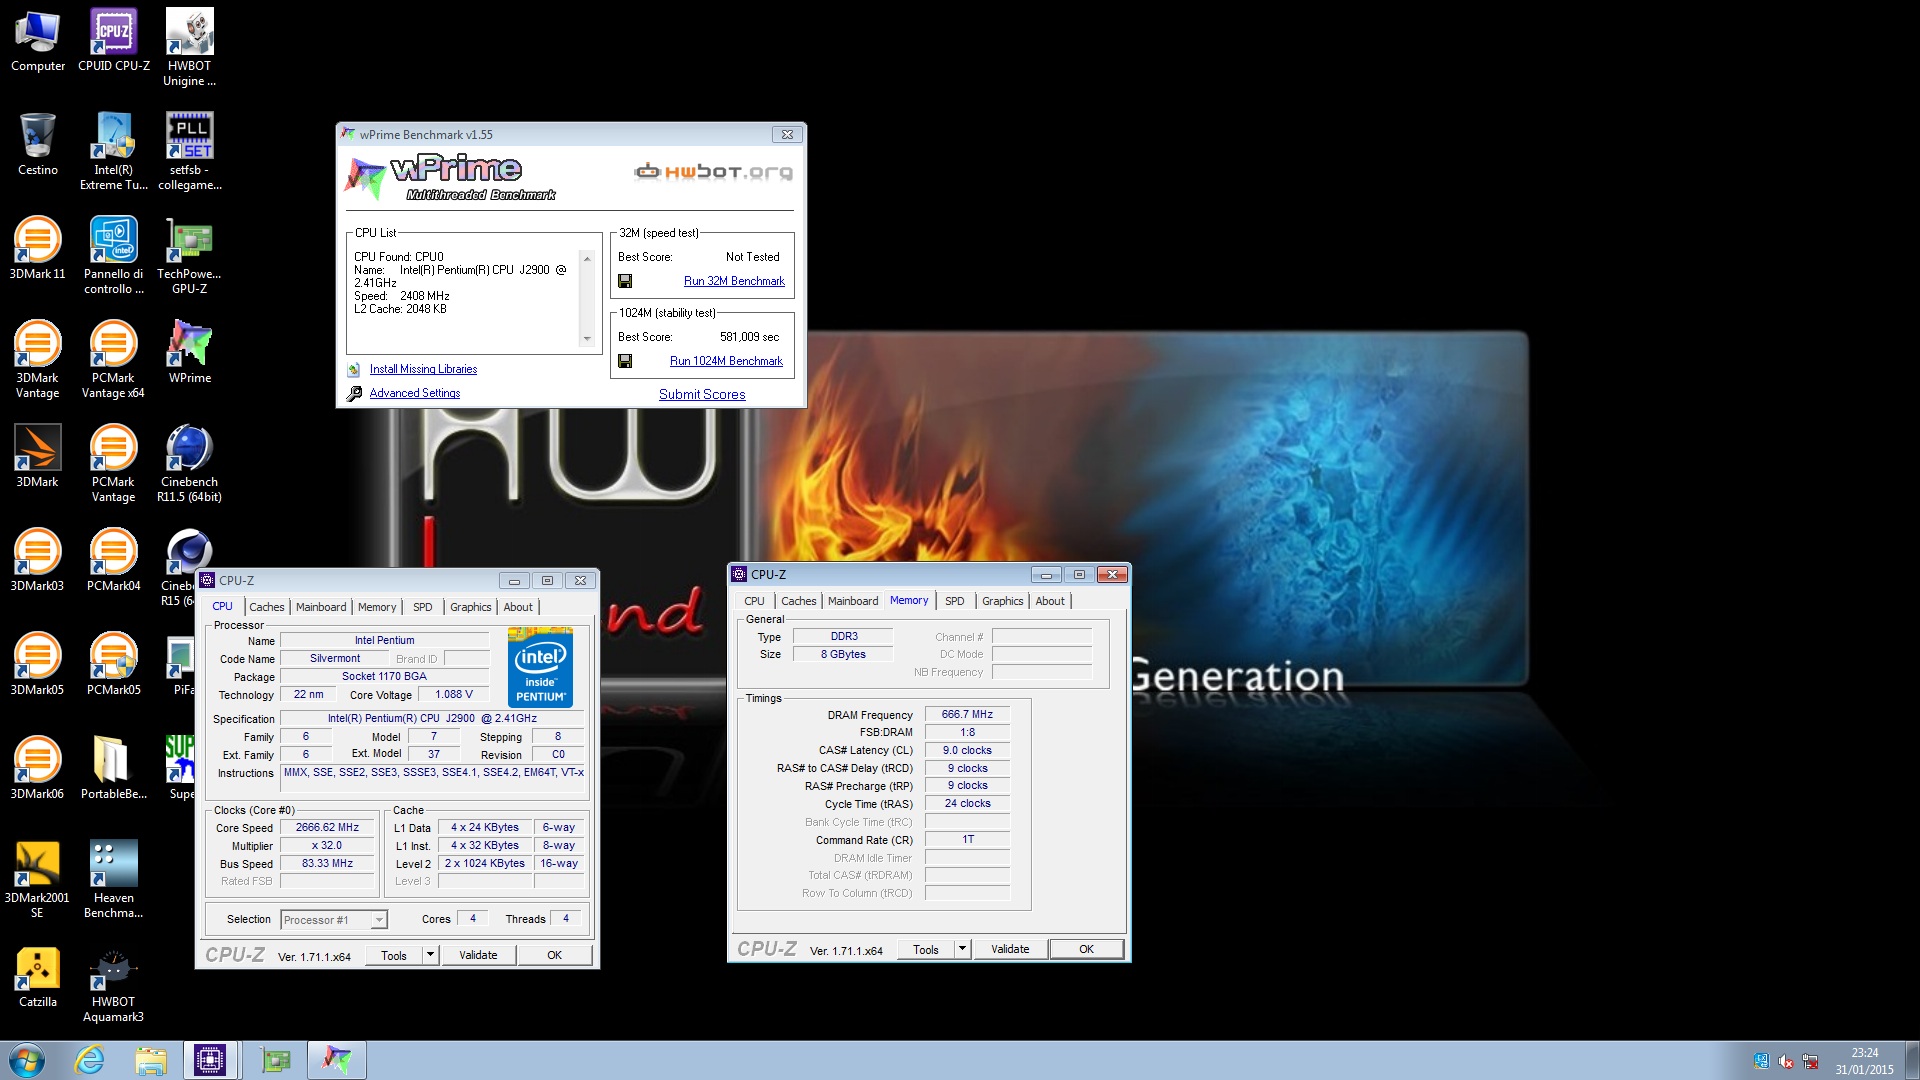
Task: Open Advanced Settings in wPrime
Action: (415, 393)
